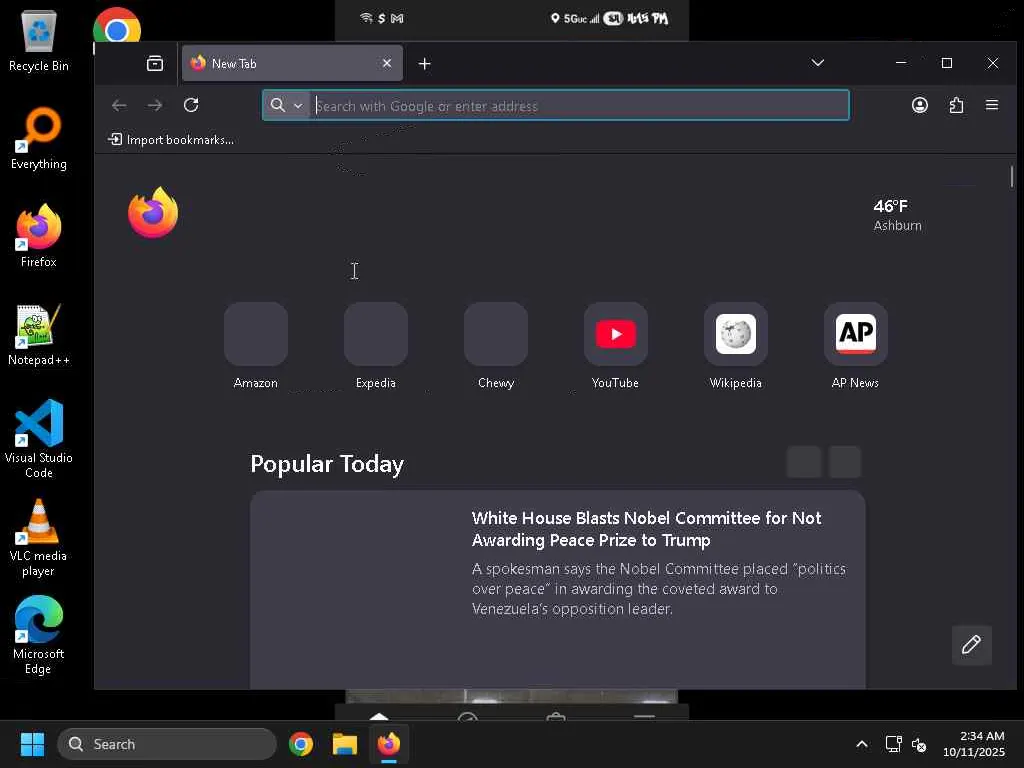Screen dimensions: 1024x768
Task: Open File Explorer from the taskbar
Action: (344, 744)
